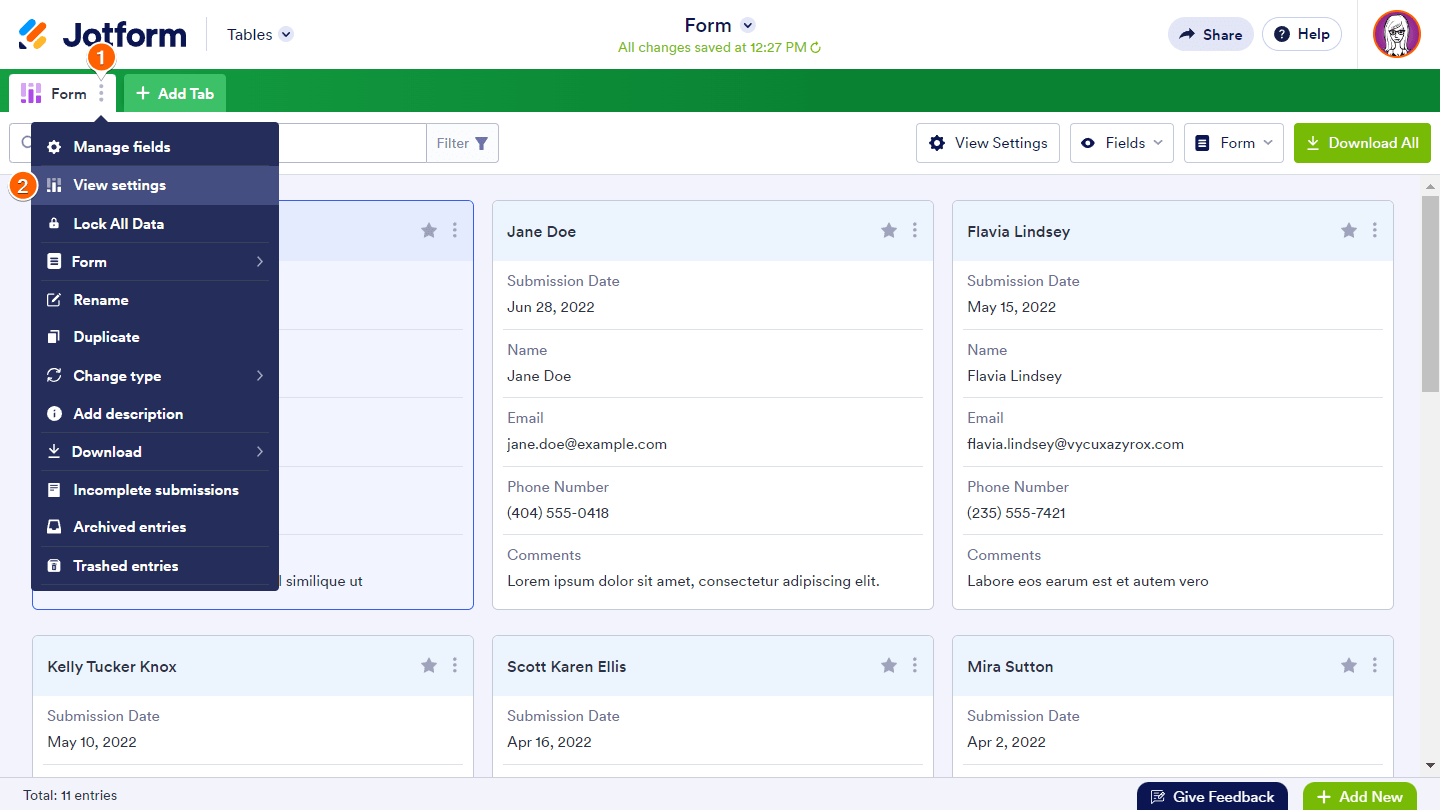Click the Jotform logo icon
Image resolution: width=1440 pixels, height=810 pixels.
tap(33, 35)
